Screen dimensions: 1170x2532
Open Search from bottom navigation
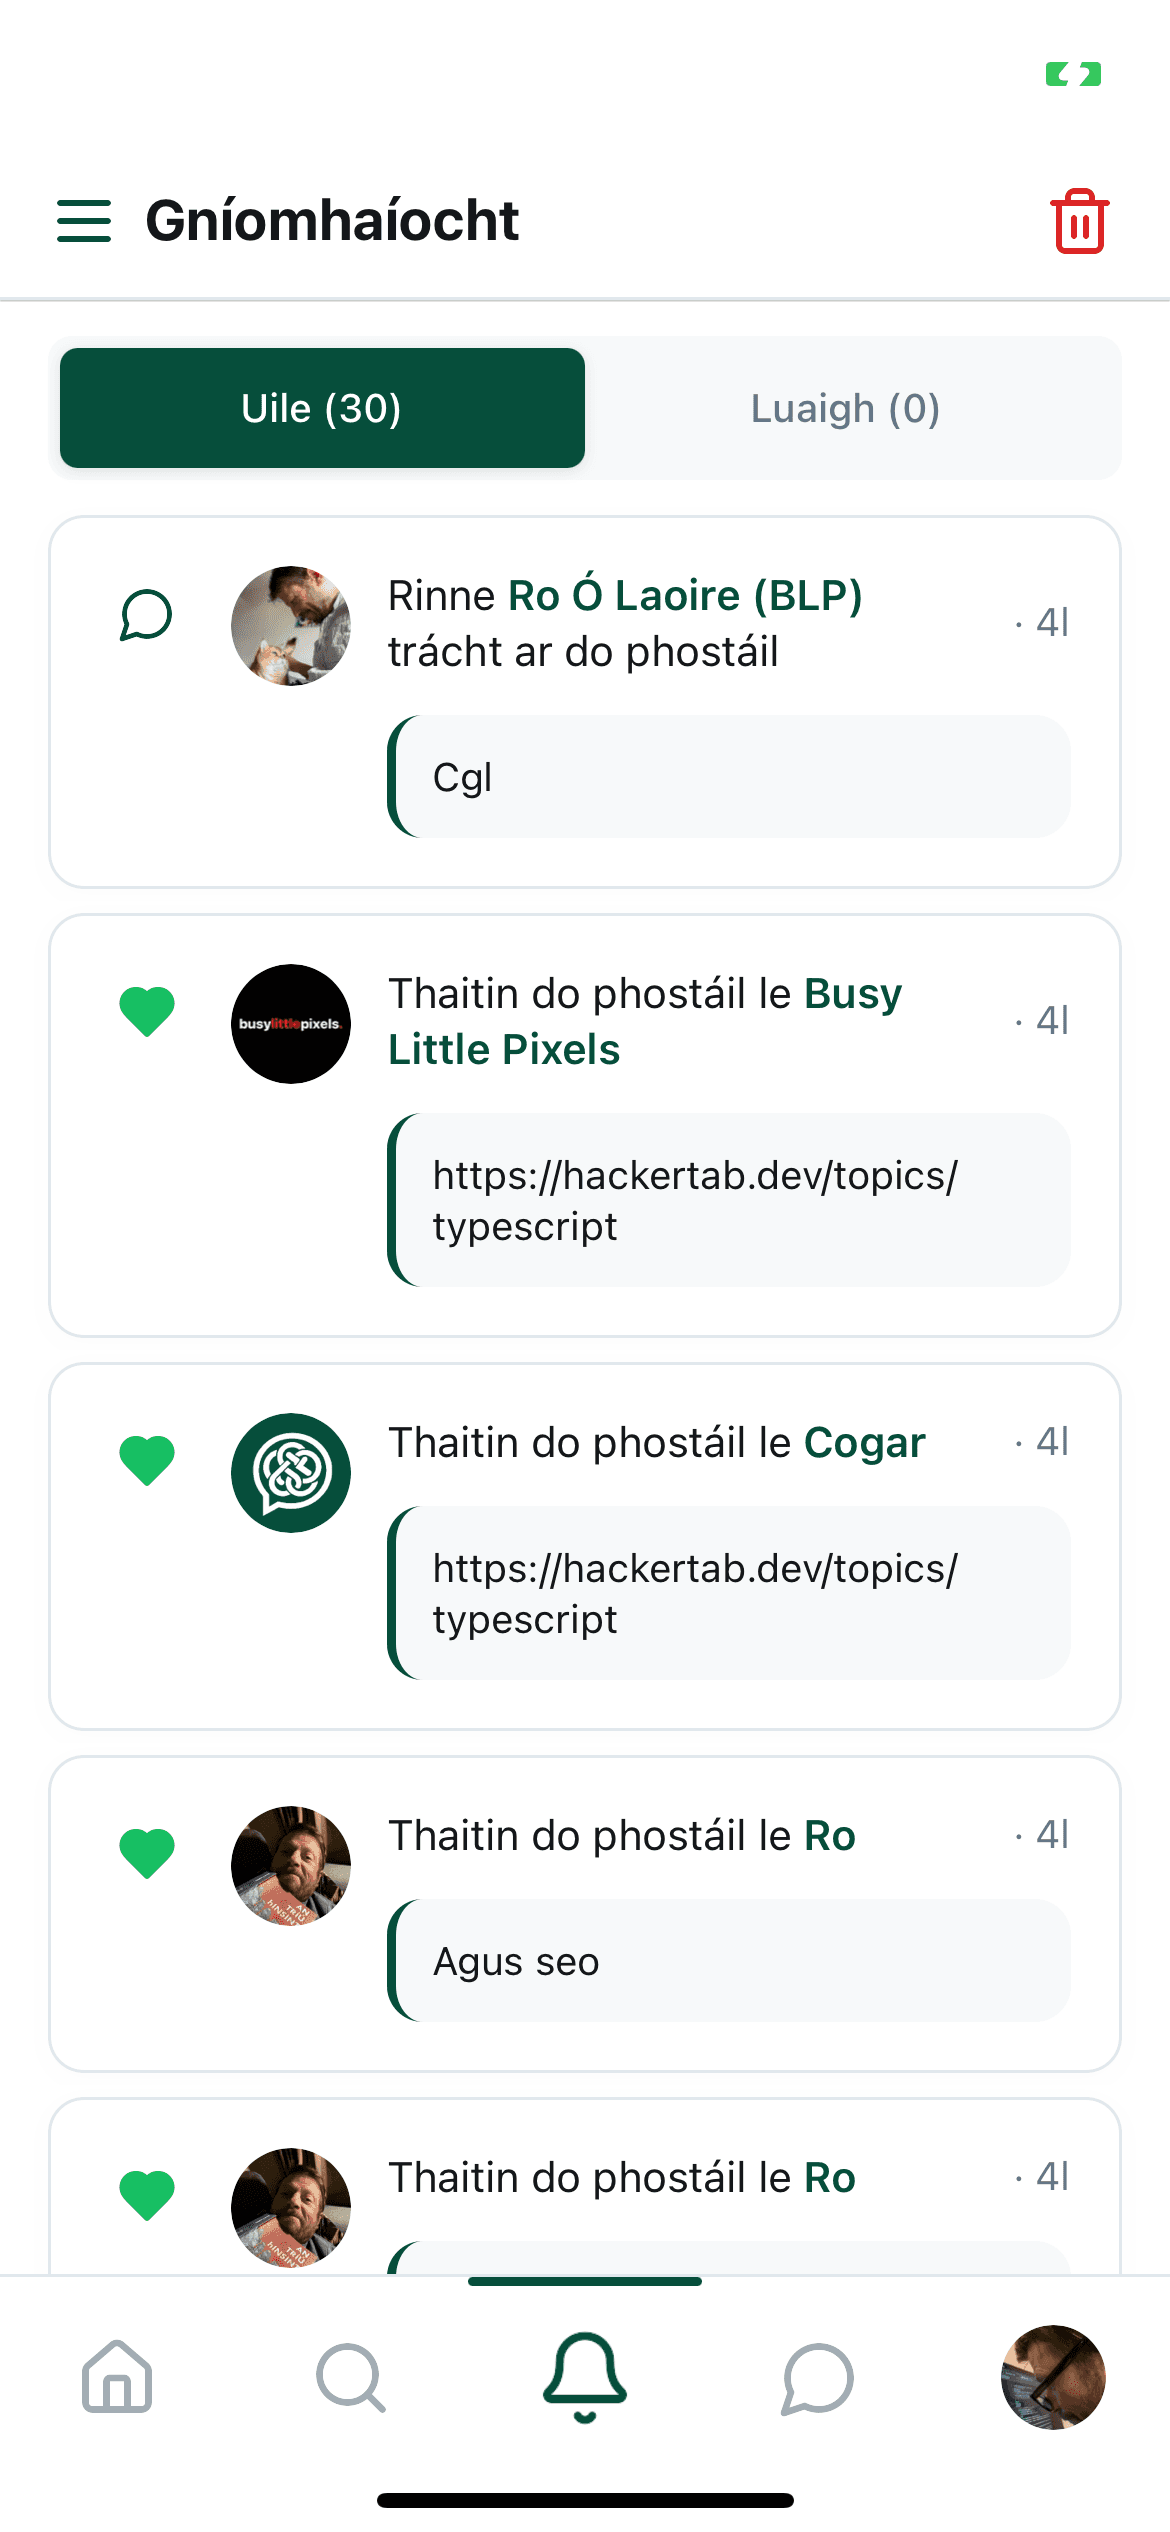pos(350,2377)
